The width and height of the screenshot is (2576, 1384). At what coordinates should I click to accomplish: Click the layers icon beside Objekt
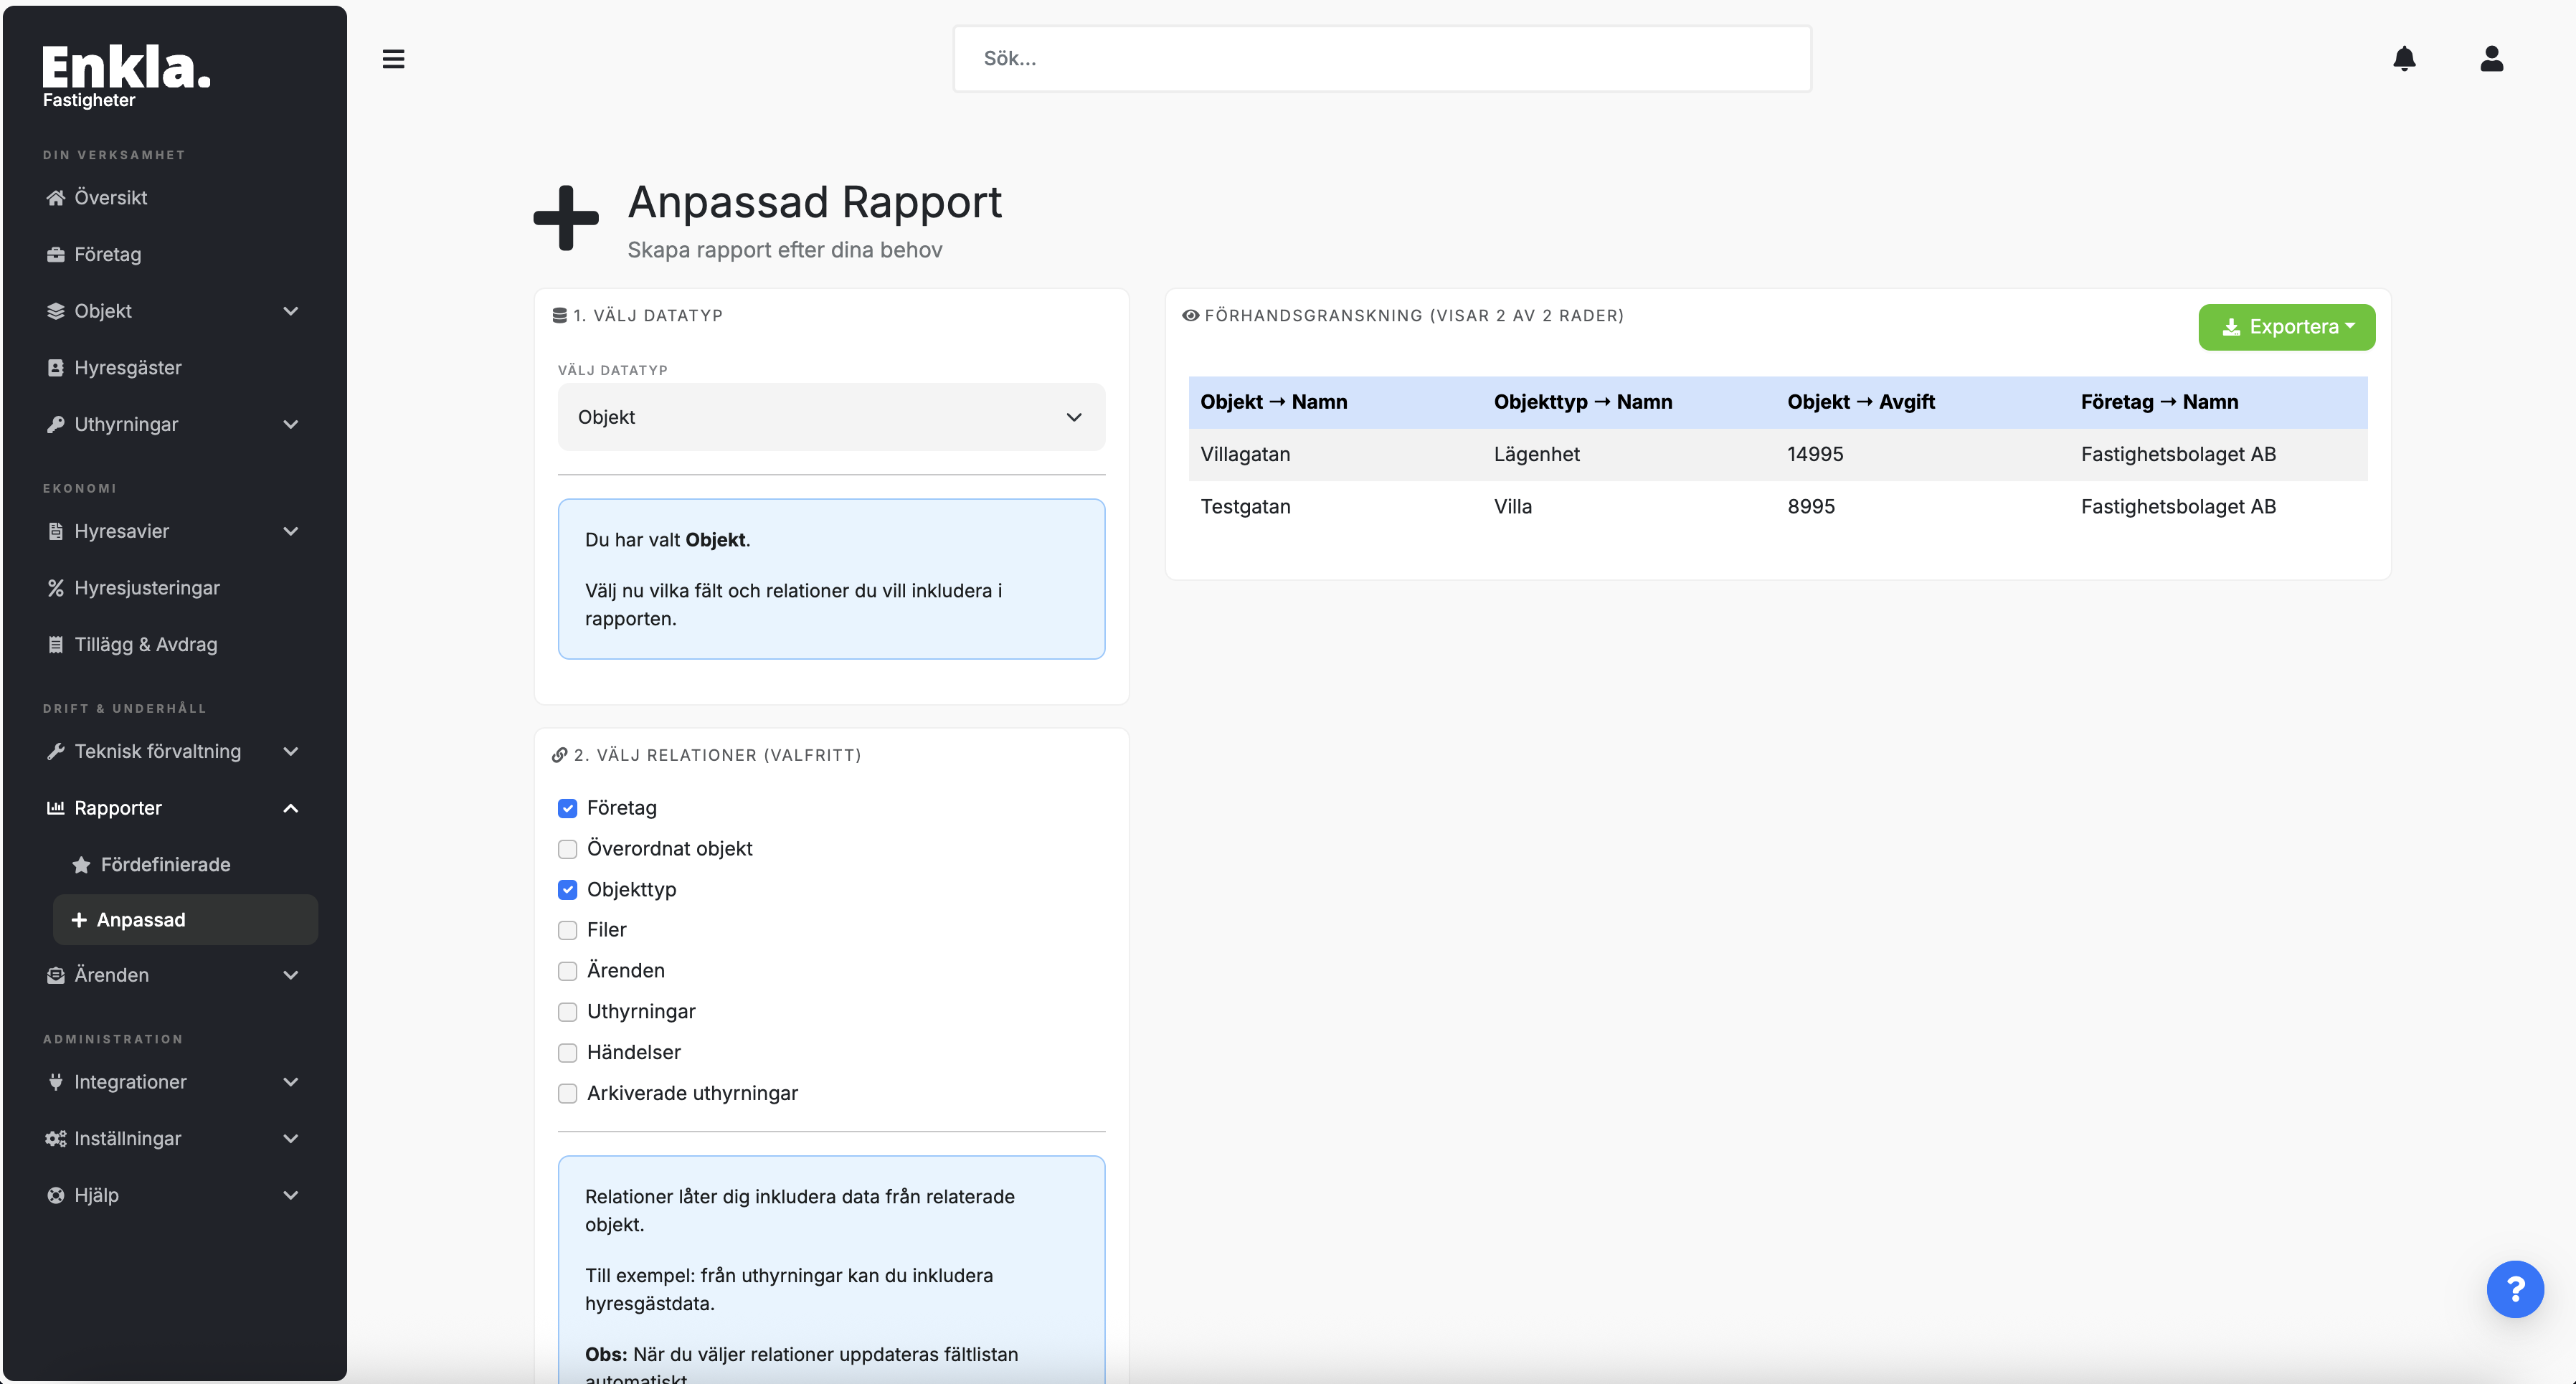pyautogui.click(x=56, y=311)
